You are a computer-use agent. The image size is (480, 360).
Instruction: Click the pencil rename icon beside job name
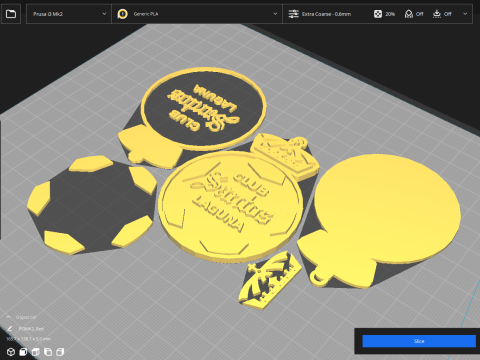pos(10,328)
